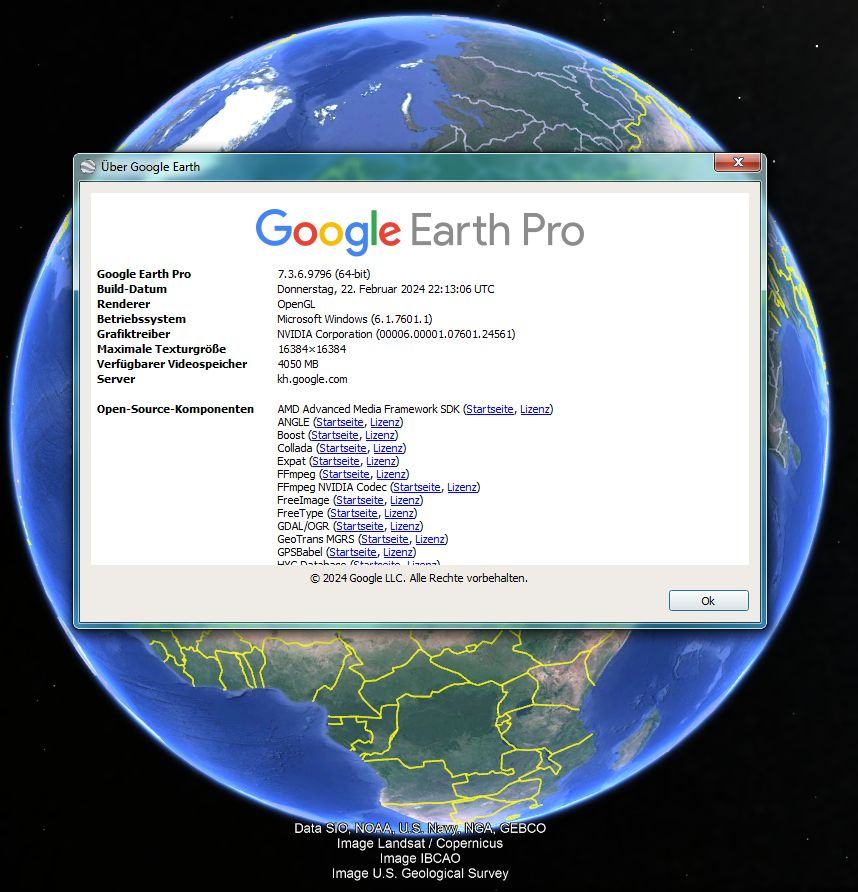Click the Google Earth Pro logo banner
This screenshot has height=892, width=858.
420,232
